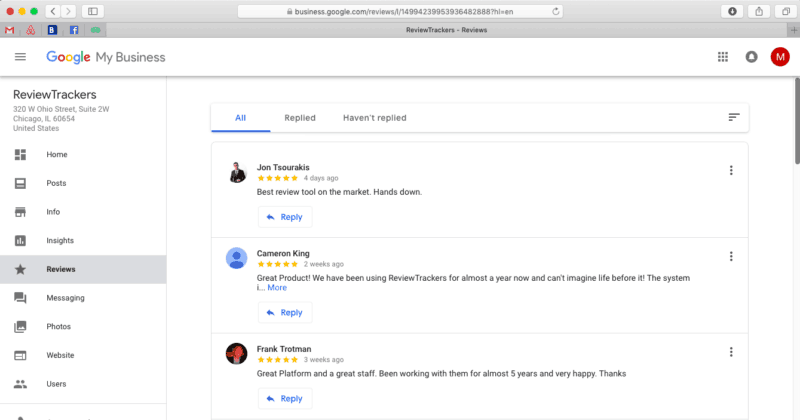The width and height of the screenshot is (800, 420).
Task: Reload the page from address bar
Action: click(x=556, y=11)
